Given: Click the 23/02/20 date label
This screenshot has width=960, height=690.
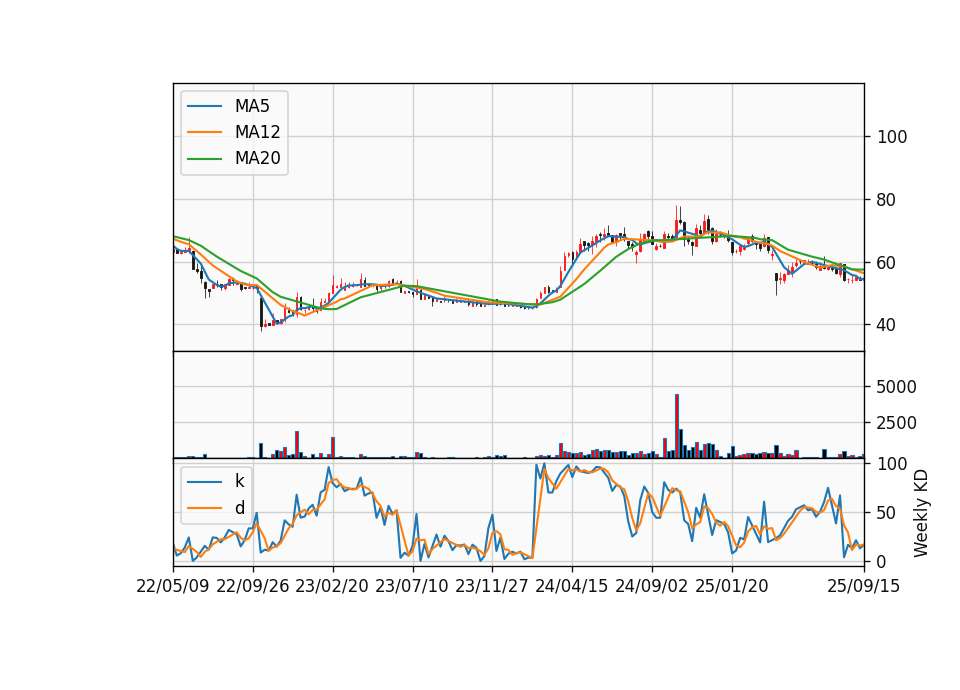Looking at the screenshot, I should pyautogui.click(x=332, y=586).
